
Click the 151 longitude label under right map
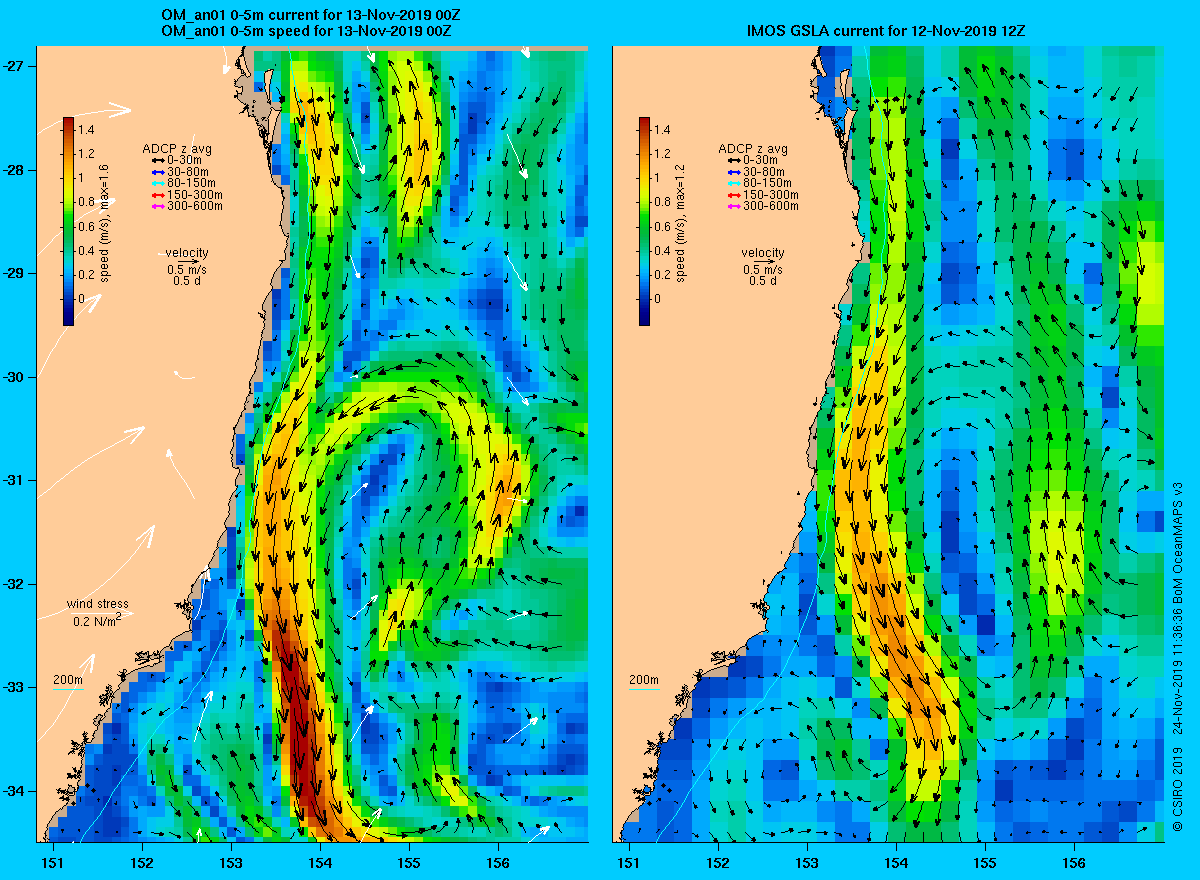point(628,862)
